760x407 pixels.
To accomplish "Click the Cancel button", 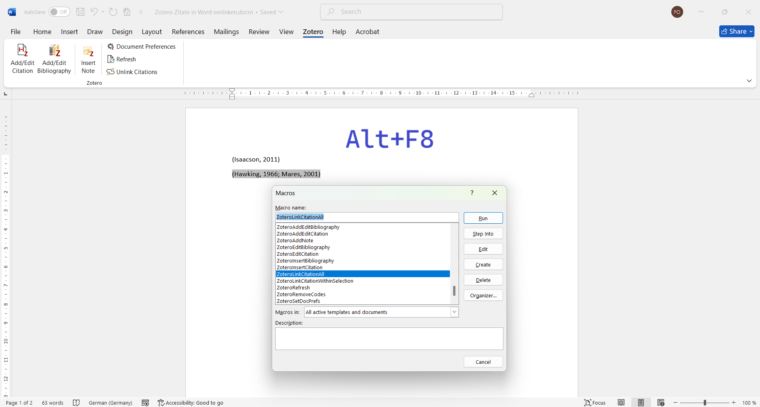I will pos(483,362).
